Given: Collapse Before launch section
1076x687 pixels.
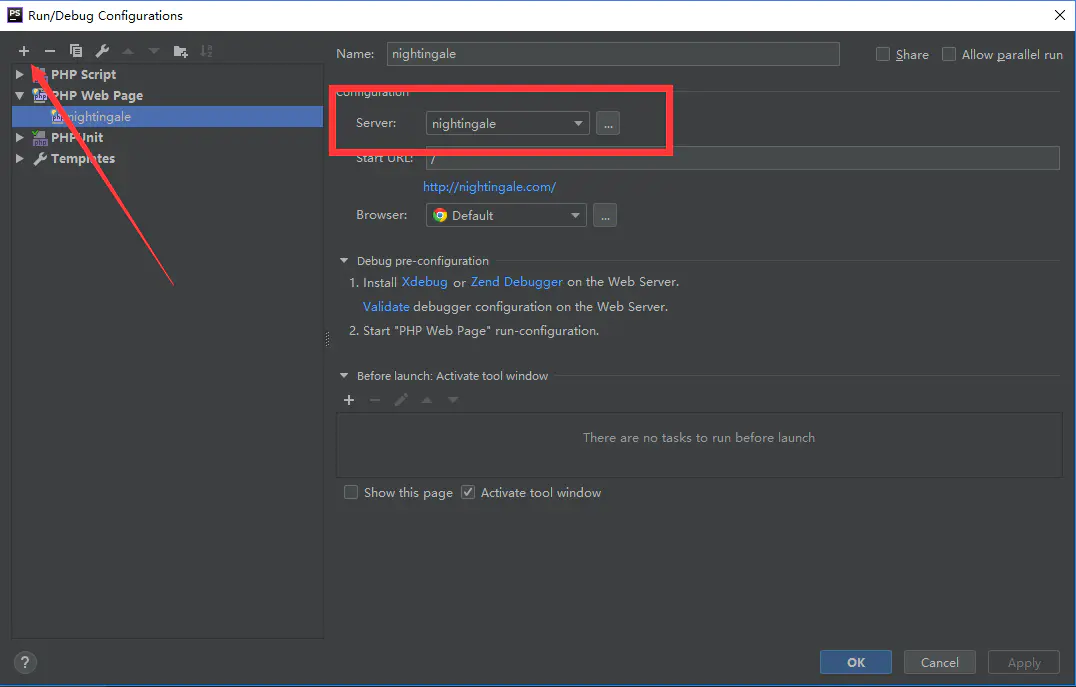Looking at the screenshot, I should tap(344, 376).
